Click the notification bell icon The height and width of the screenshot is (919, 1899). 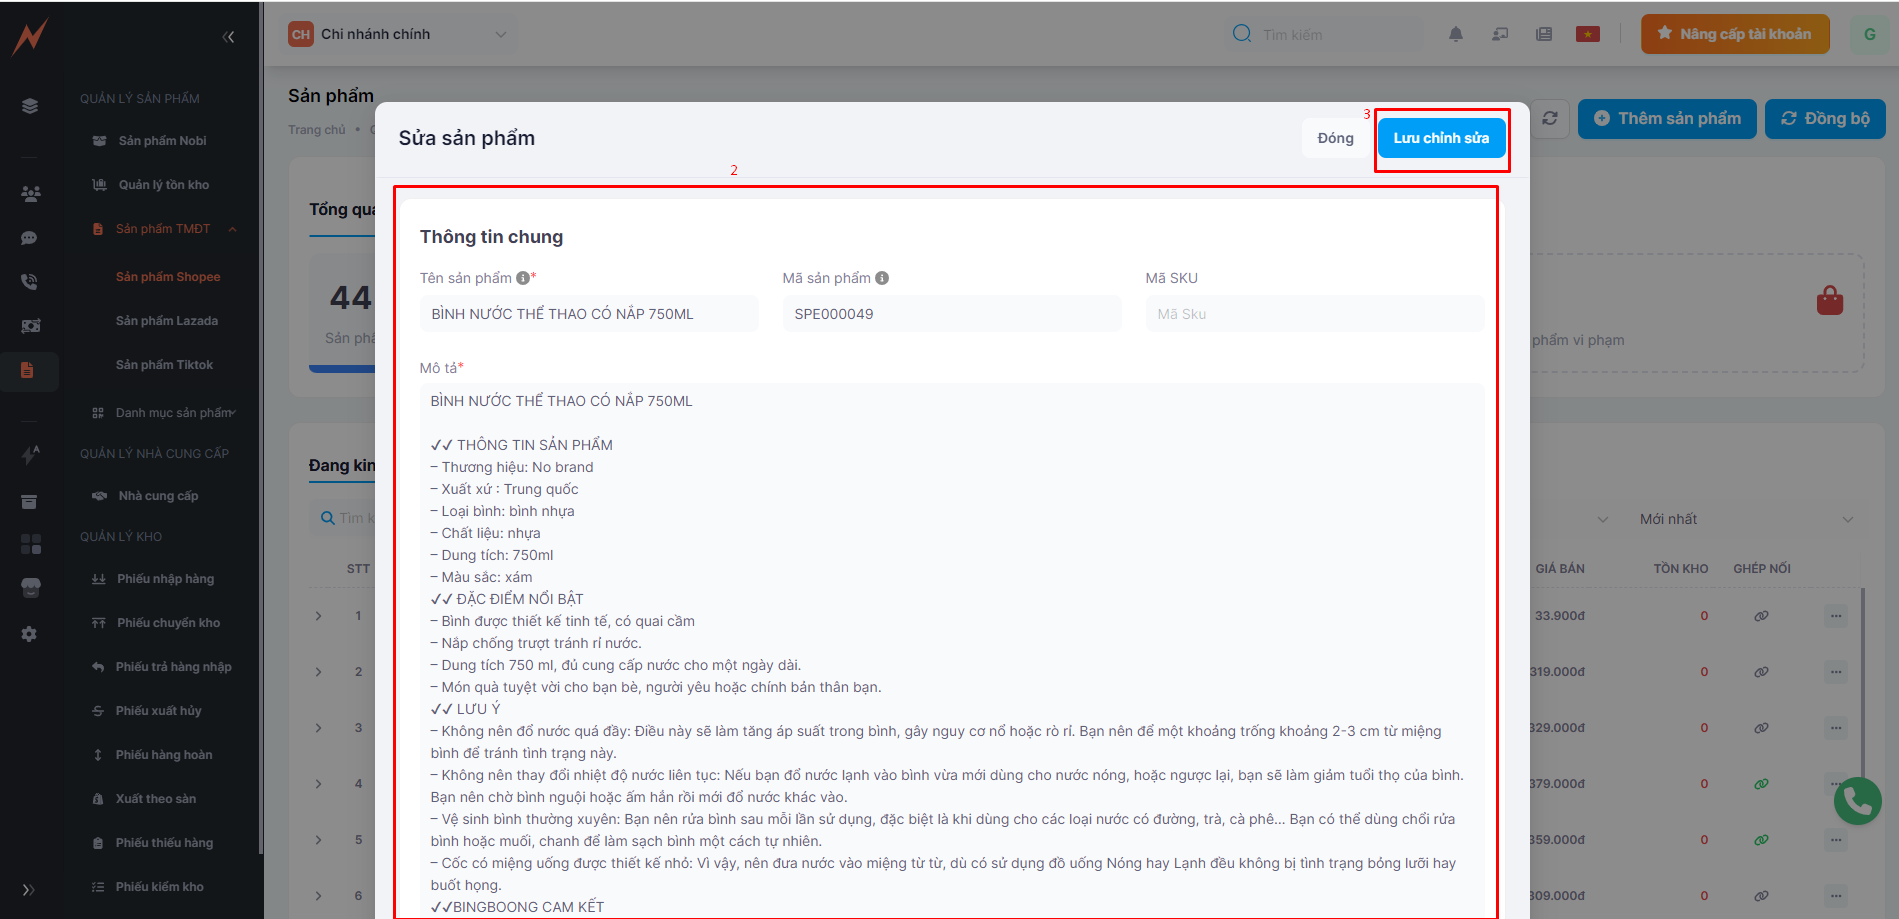tap(1455, 34)
